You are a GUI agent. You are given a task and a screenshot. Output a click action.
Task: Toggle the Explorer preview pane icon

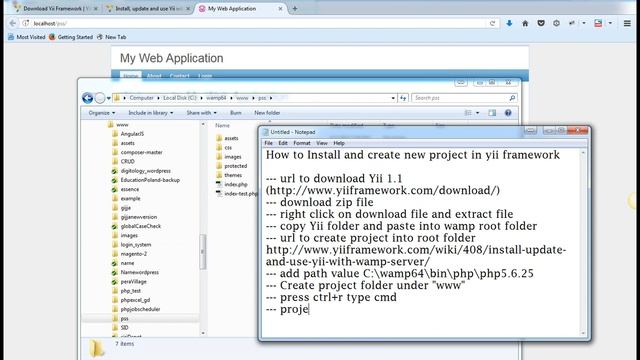[492, 113]
